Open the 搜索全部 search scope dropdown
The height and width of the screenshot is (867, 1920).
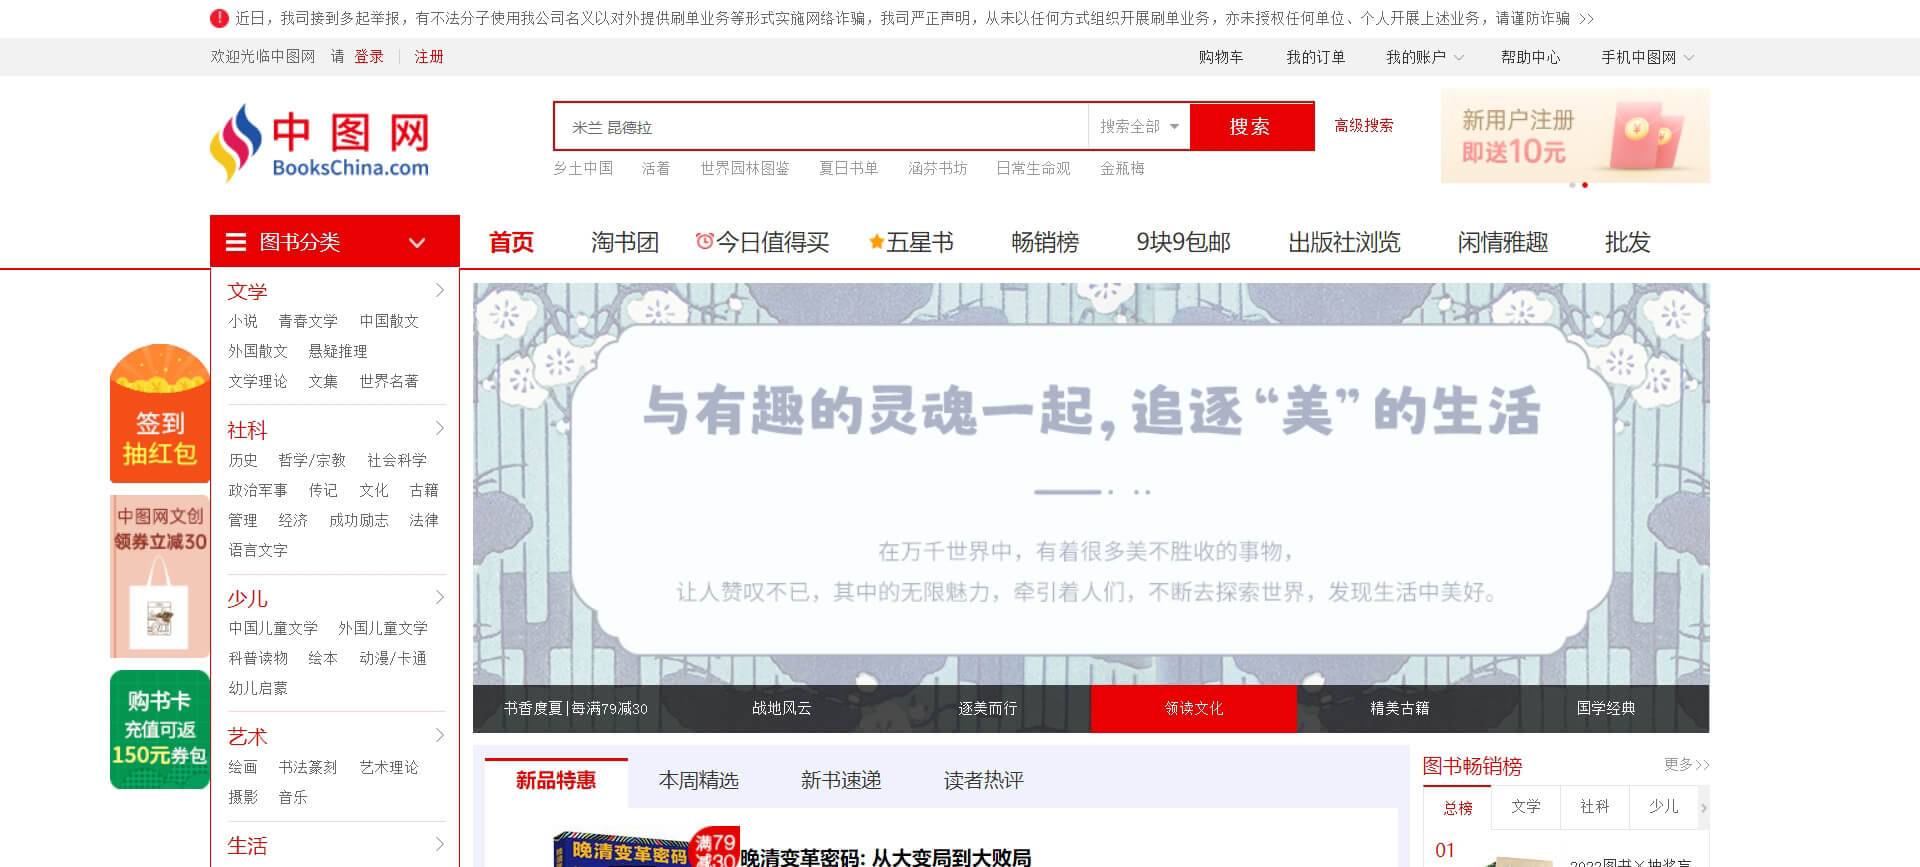point(1139,127)
